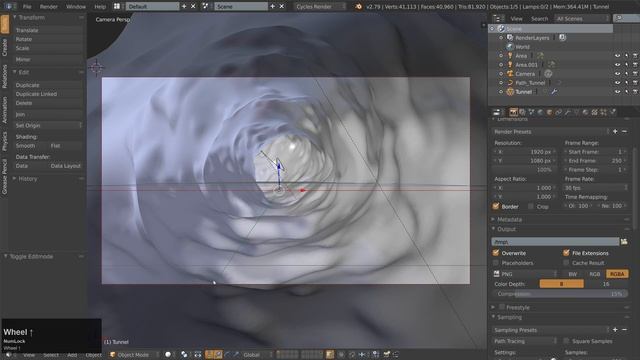
Task: Expand the Metadata panel
Action: pyautogui.click(x=509, y=220)
